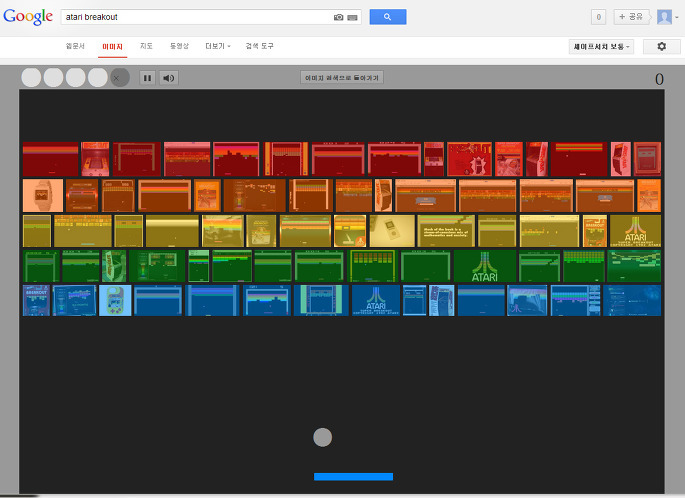The width and height of the screenshot is (685, 498).
Task: Click the user profile avatar
Action: 664,17
